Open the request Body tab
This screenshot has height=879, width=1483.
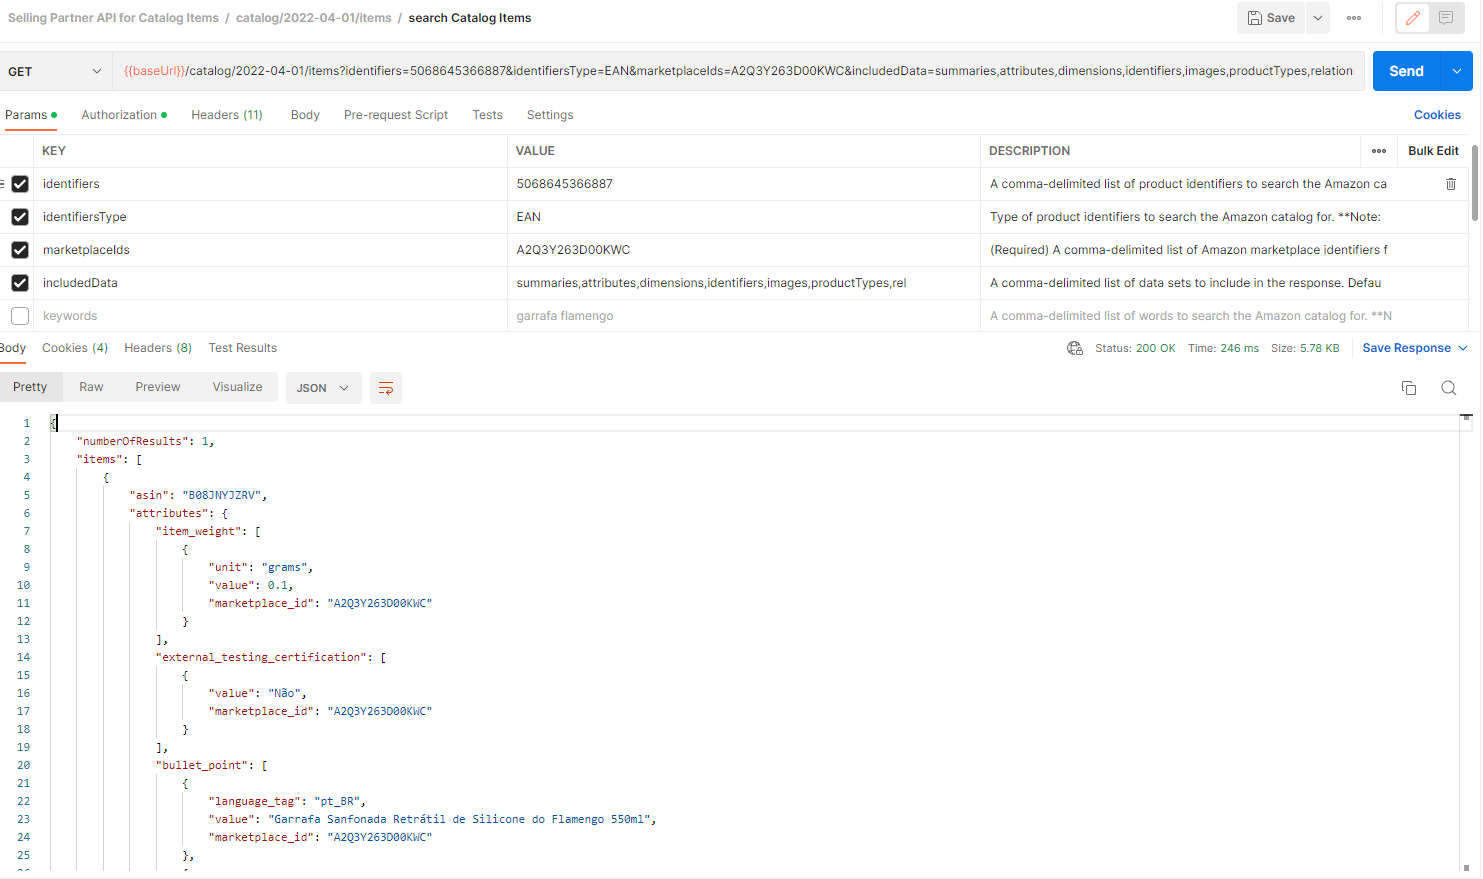(x=305, y=115)
